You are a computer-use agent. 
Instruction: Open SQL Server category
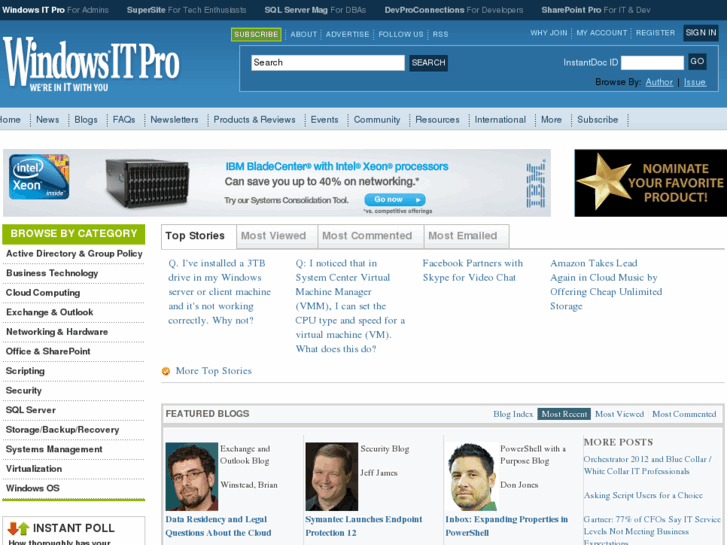[x=31, y=410]
